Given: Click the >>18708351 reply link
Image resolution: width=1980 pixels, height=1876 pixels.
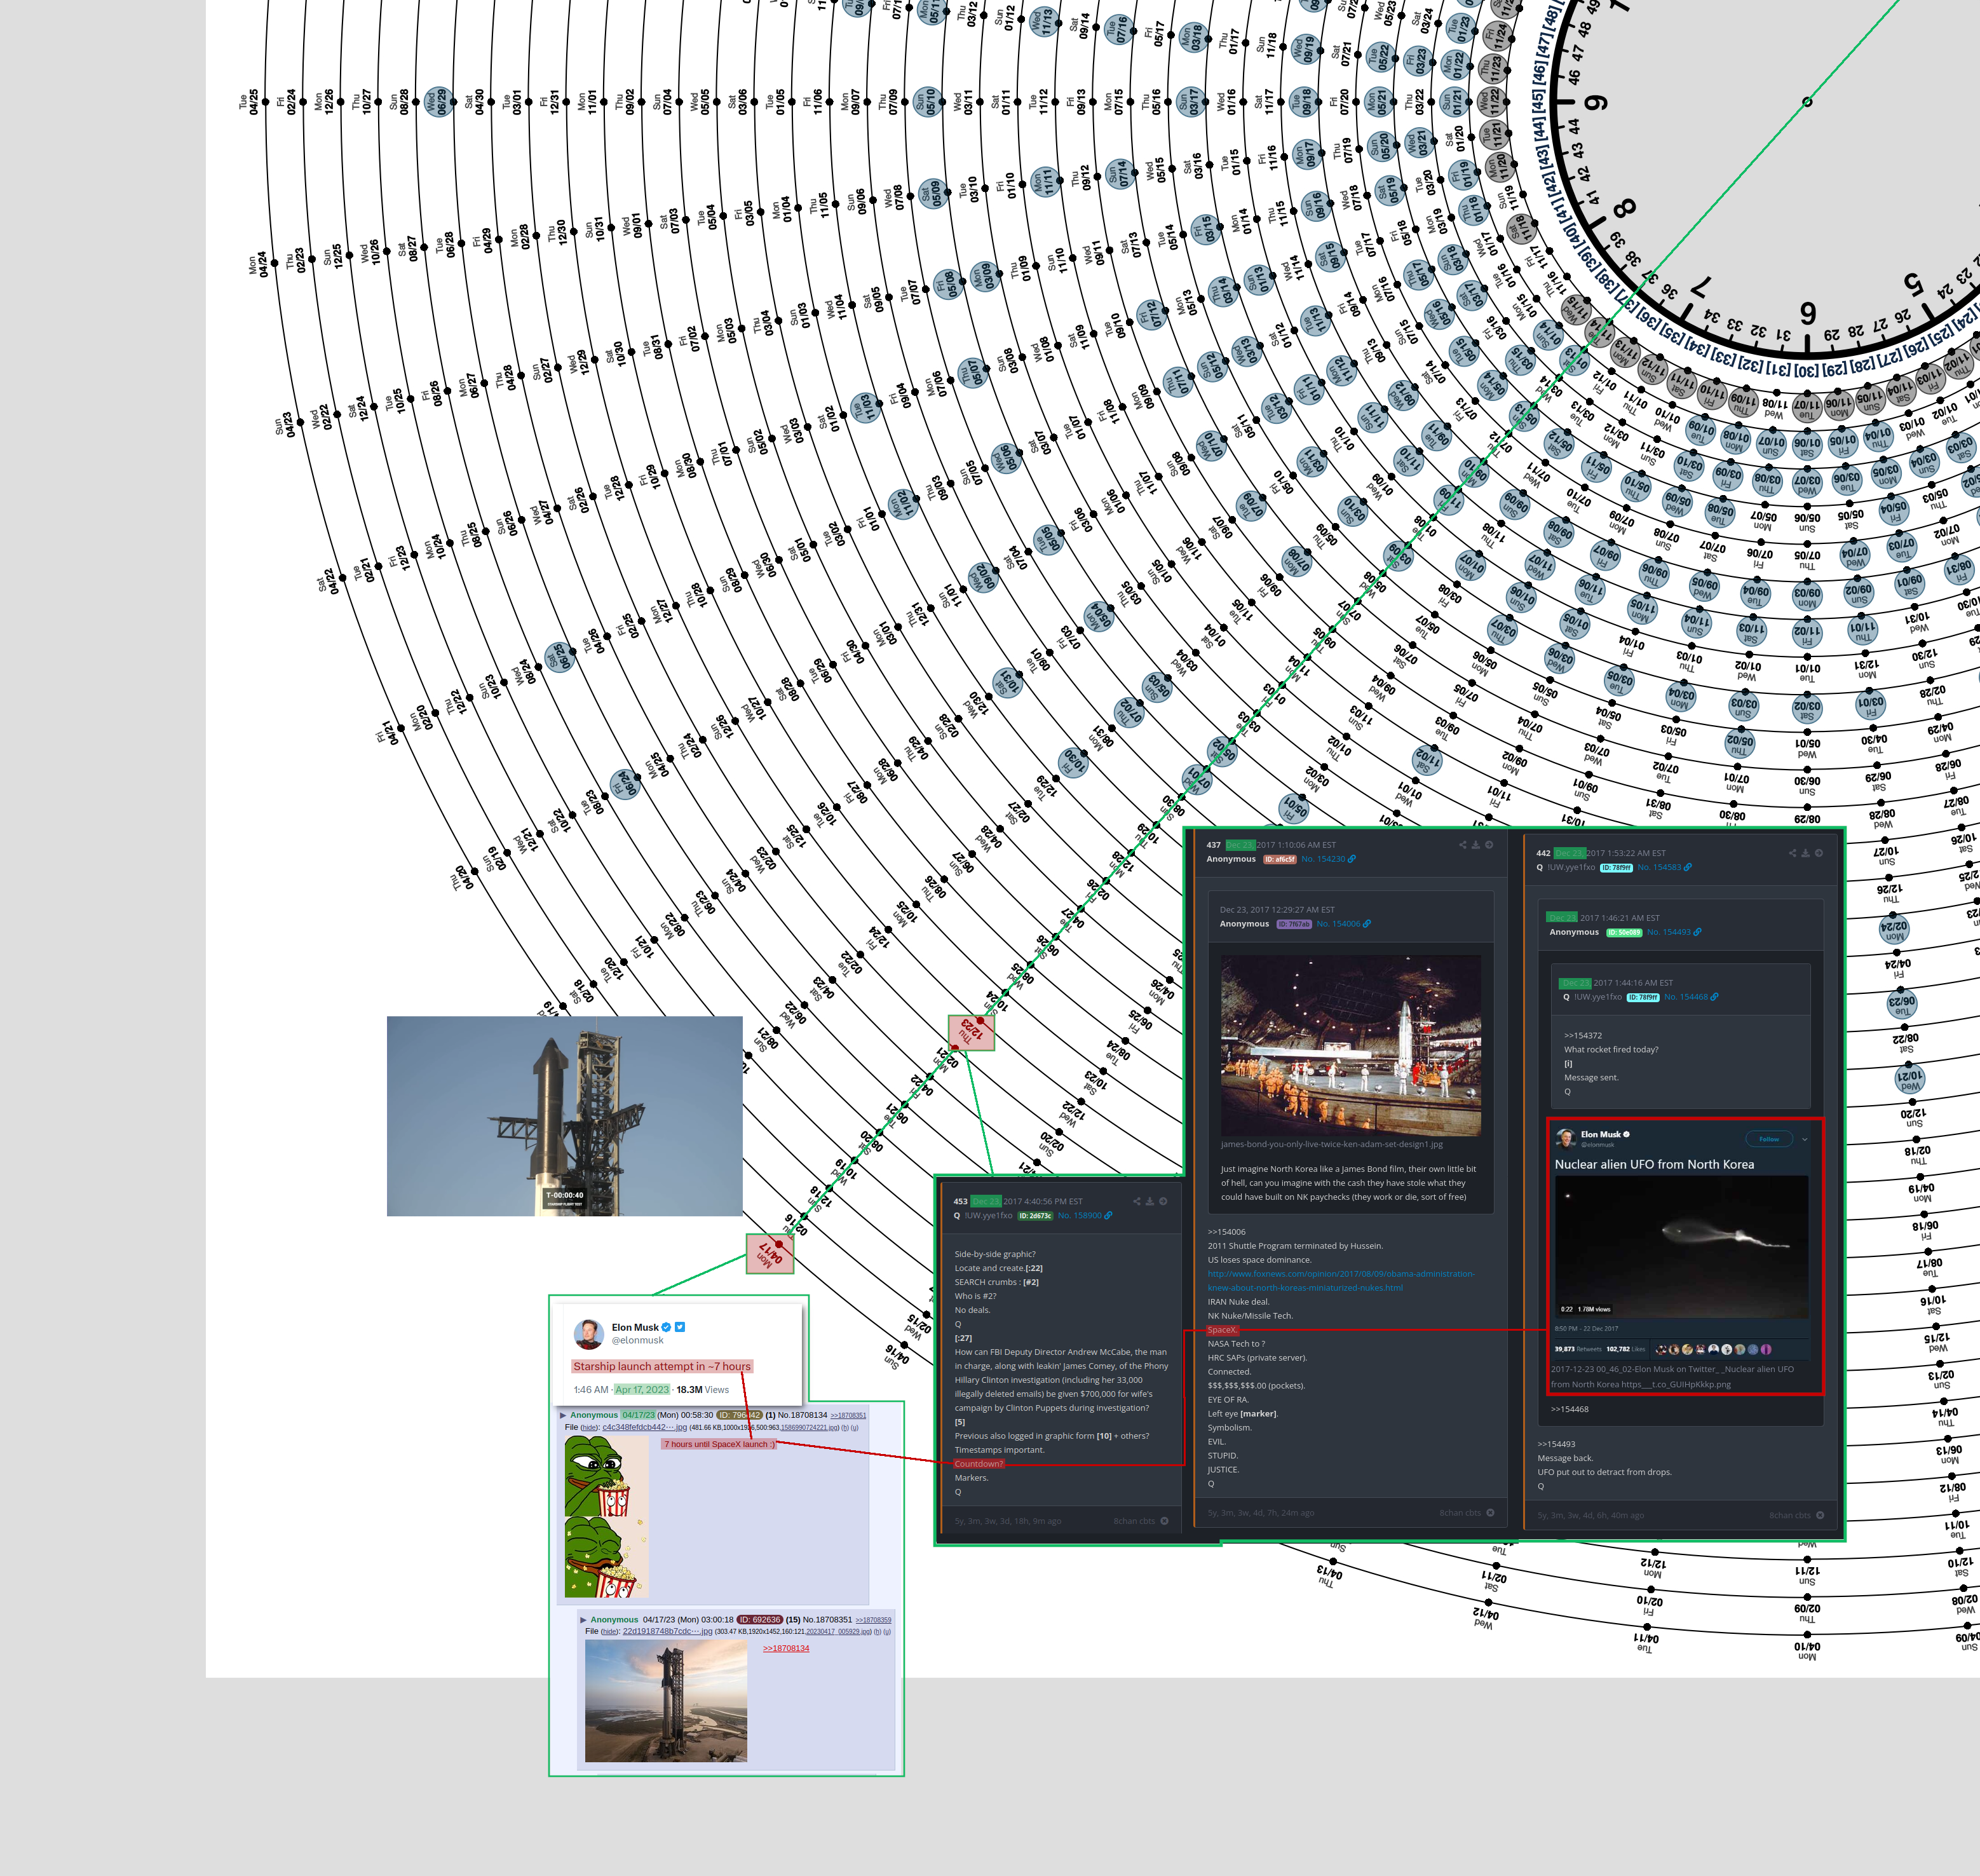Looking at the screenshot, I should point(848,1416).
